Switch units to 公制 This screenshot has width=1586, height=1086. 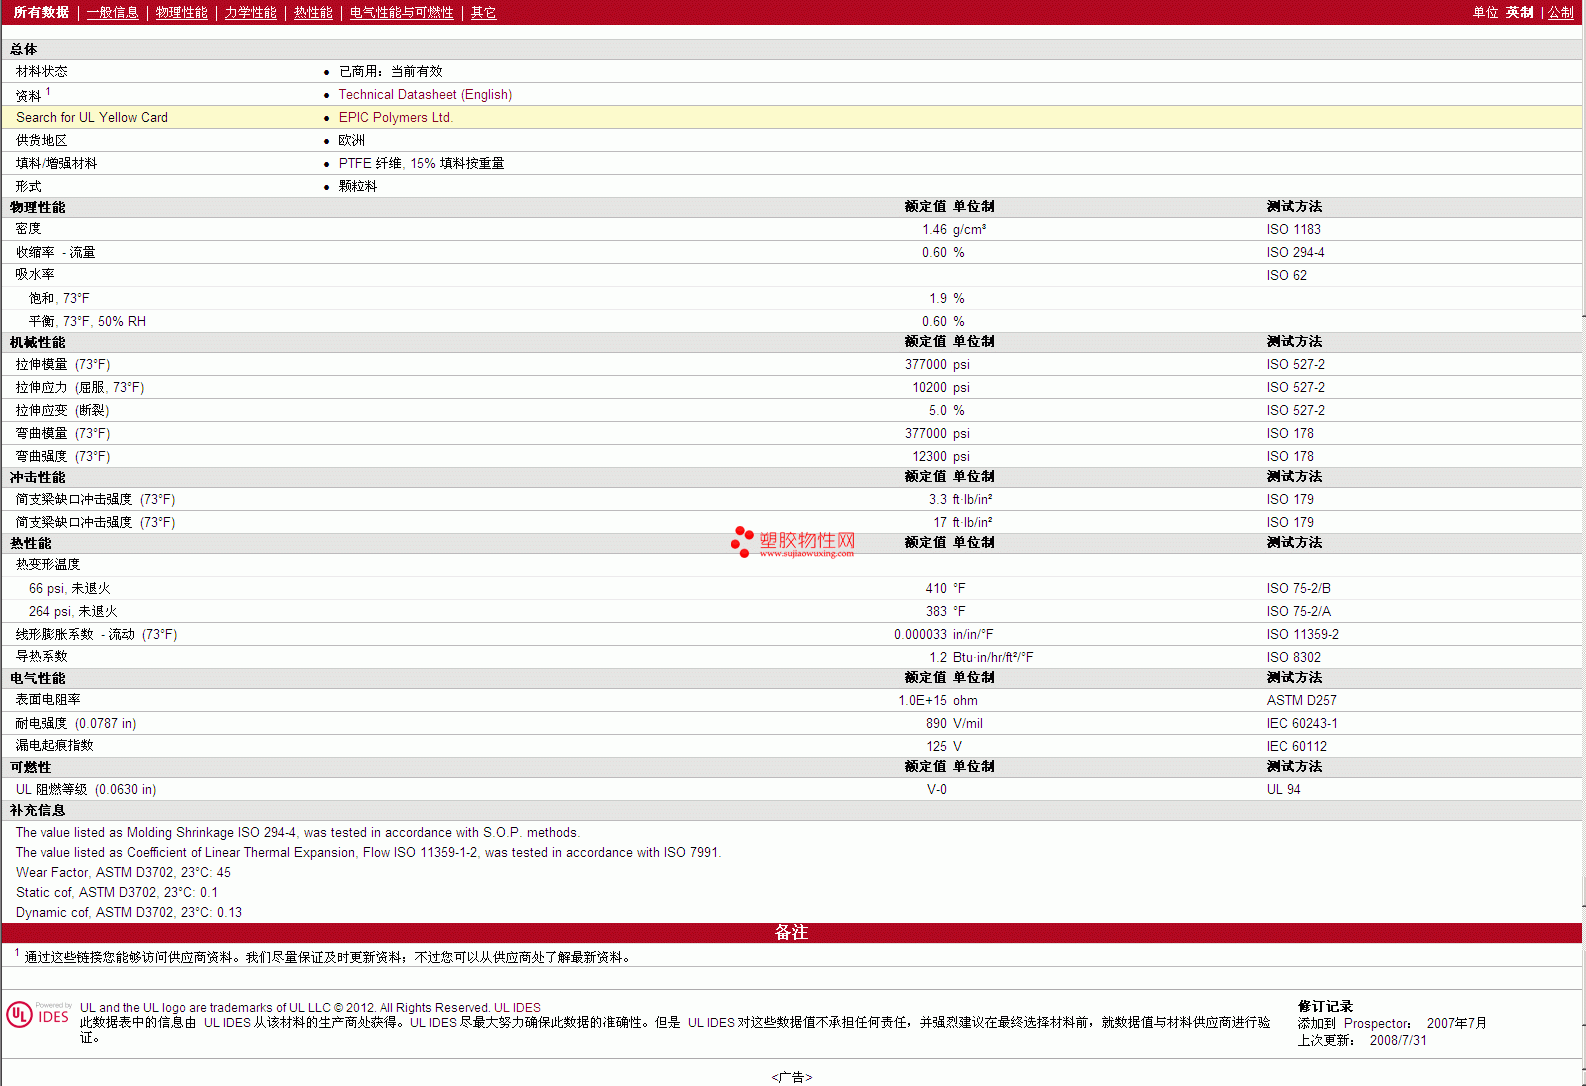1561,12
